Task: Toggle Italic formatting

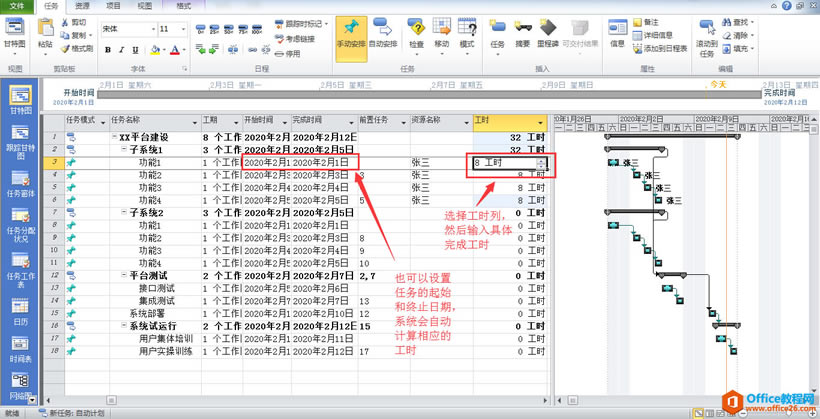Action: 122,49
